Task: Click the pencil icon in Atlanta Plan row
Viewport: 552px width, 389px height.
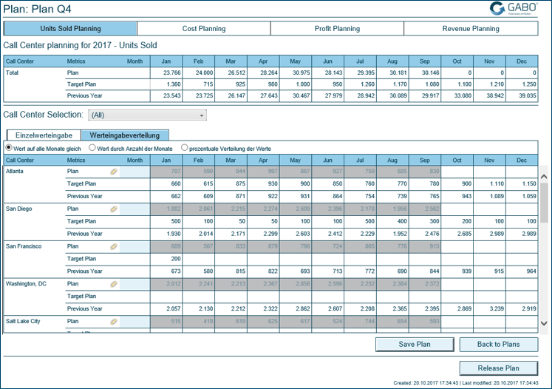Action: point(114,172)
